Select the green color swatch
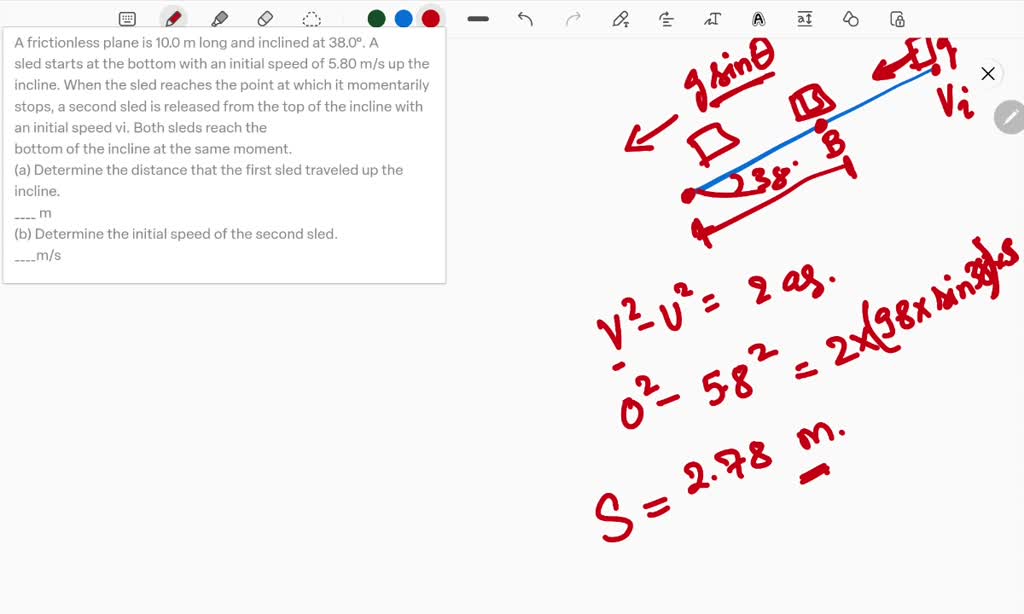This screenshot has height=614, width=1024. [375, 18]
